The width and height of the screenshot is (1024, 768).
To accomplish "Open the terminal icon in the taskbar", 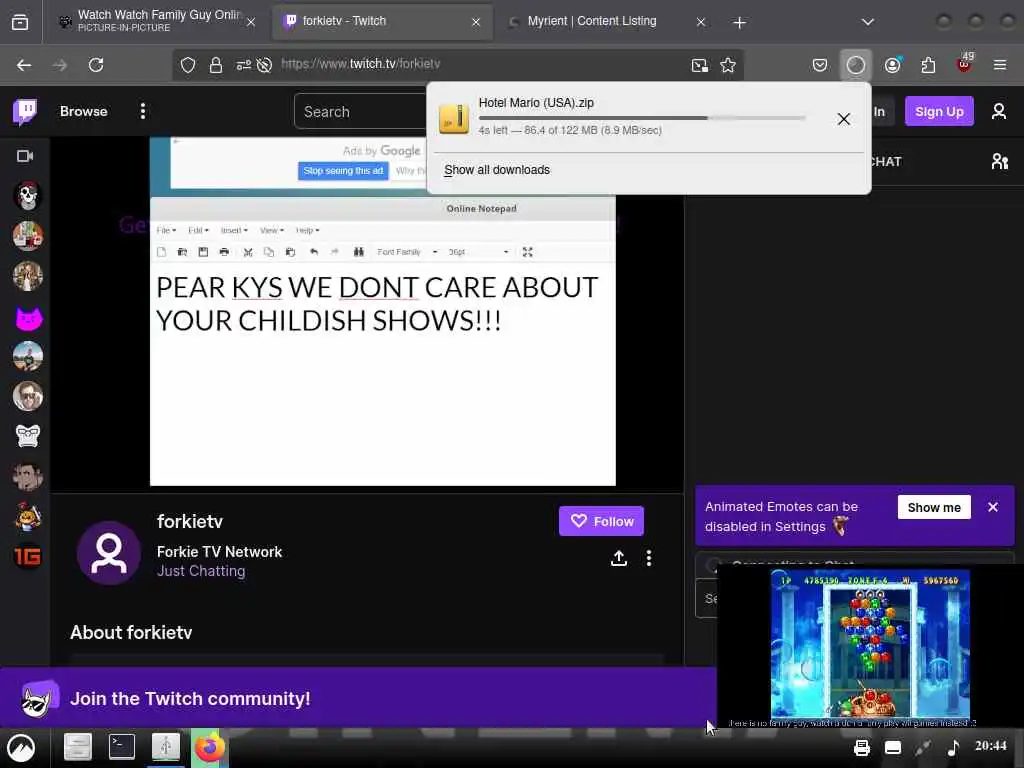I will coord(121,746).
